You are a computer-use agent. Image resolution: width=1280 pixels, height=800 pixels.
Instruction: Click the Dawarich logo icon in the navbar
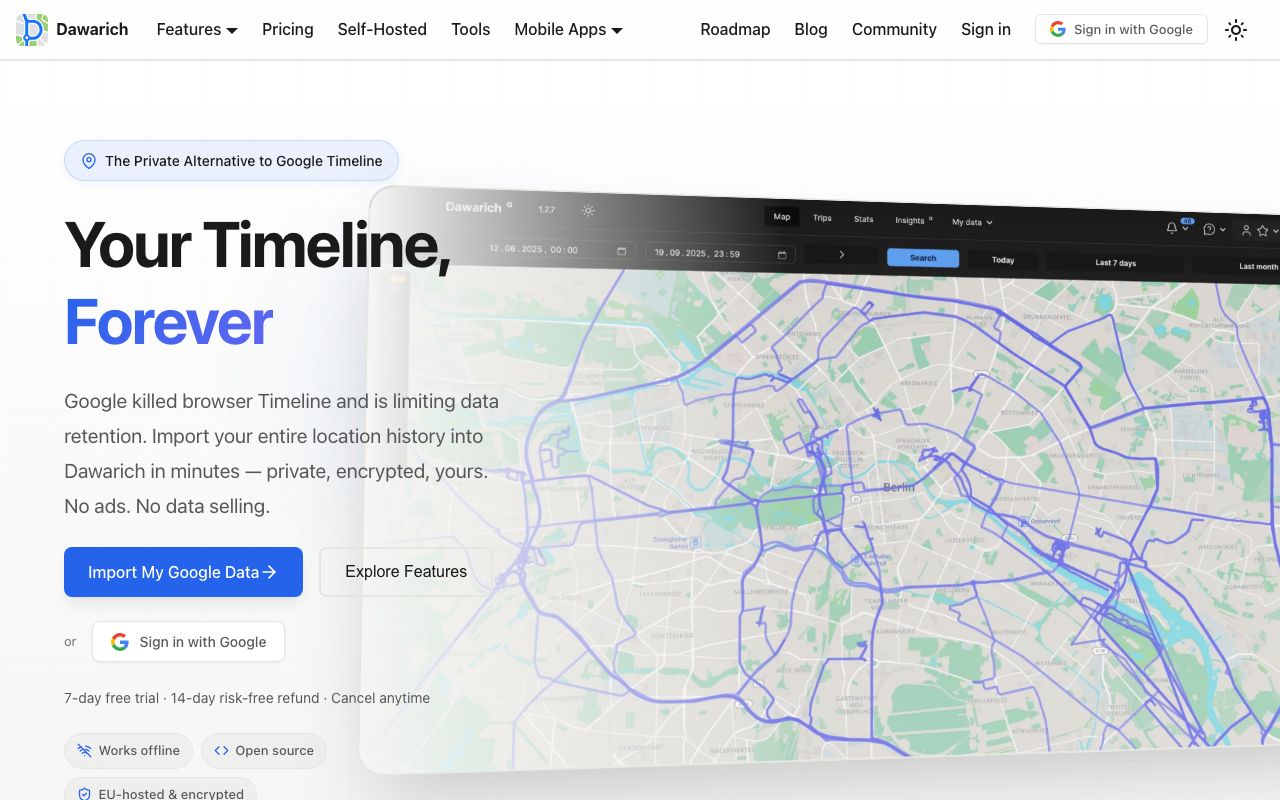[32, 30]
